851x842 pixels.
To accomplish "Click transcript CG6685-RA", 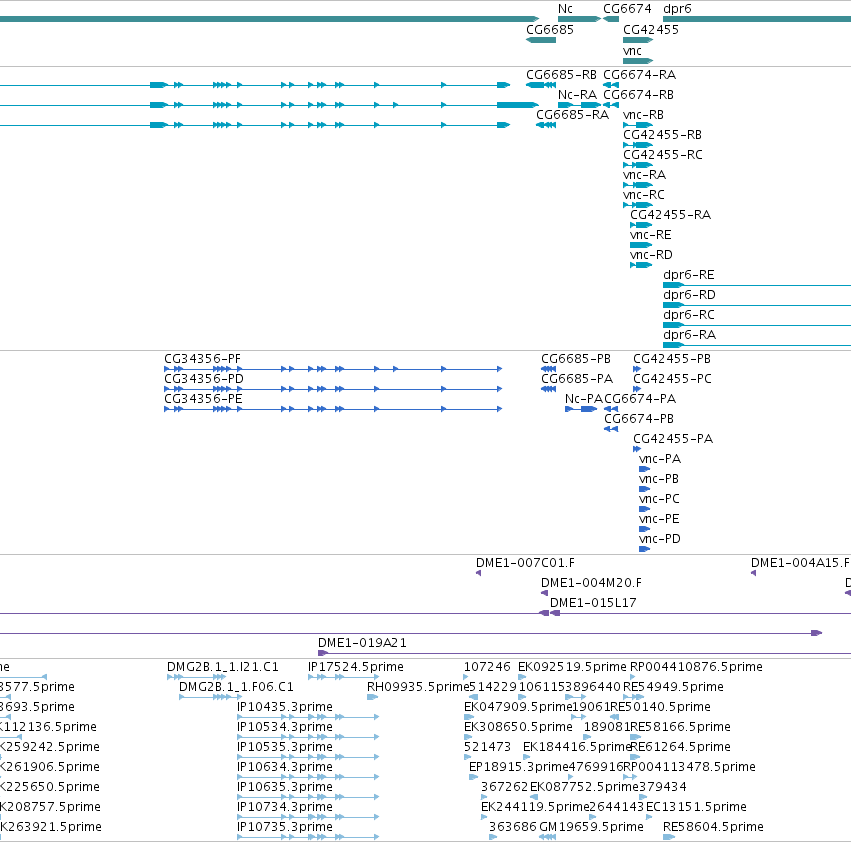I will 572,115.
